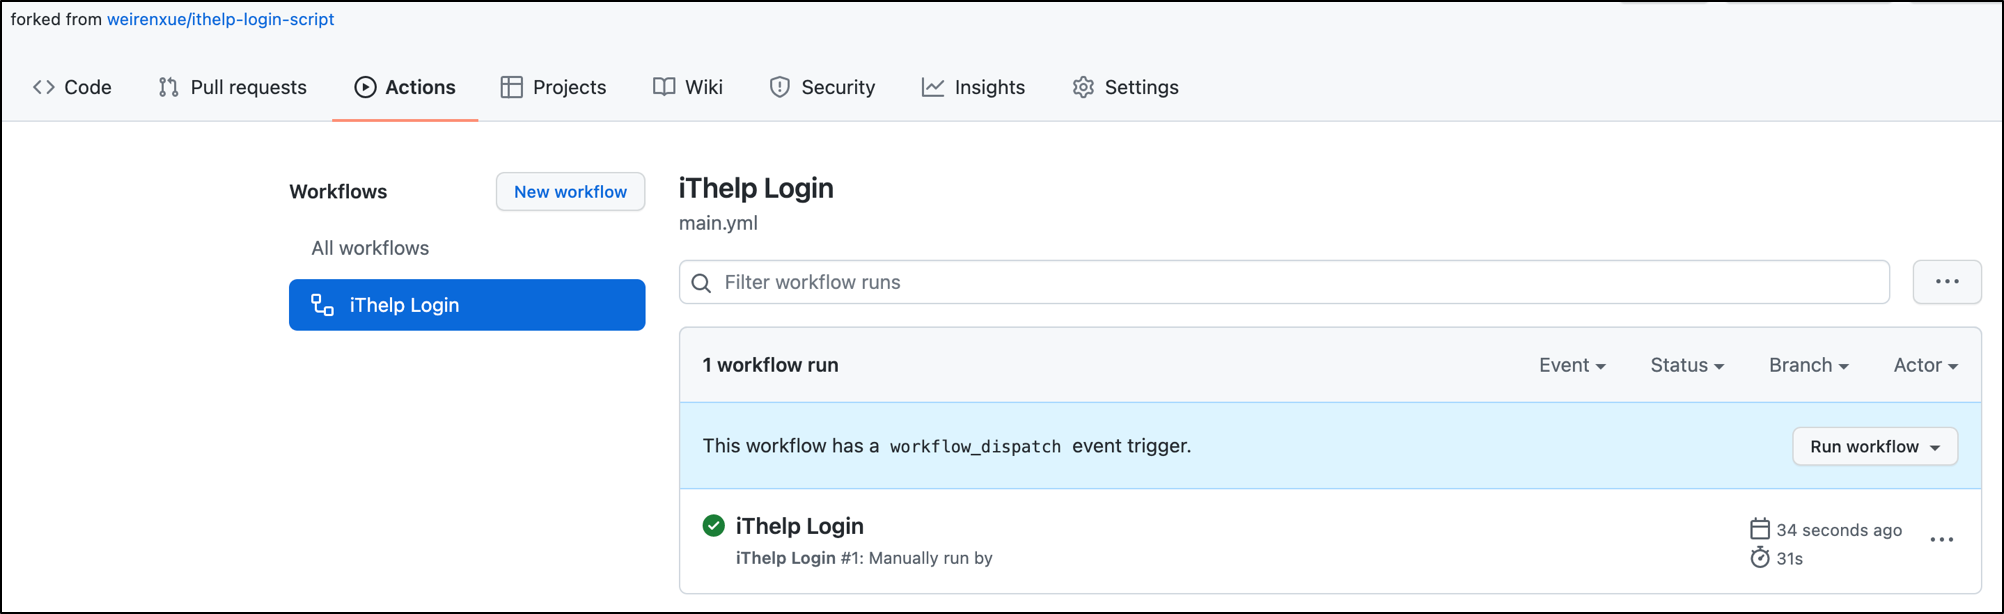Open the workflow run's three-dot options
The height and width of the screenshot is (614, 2004).
click(1942, 540)
